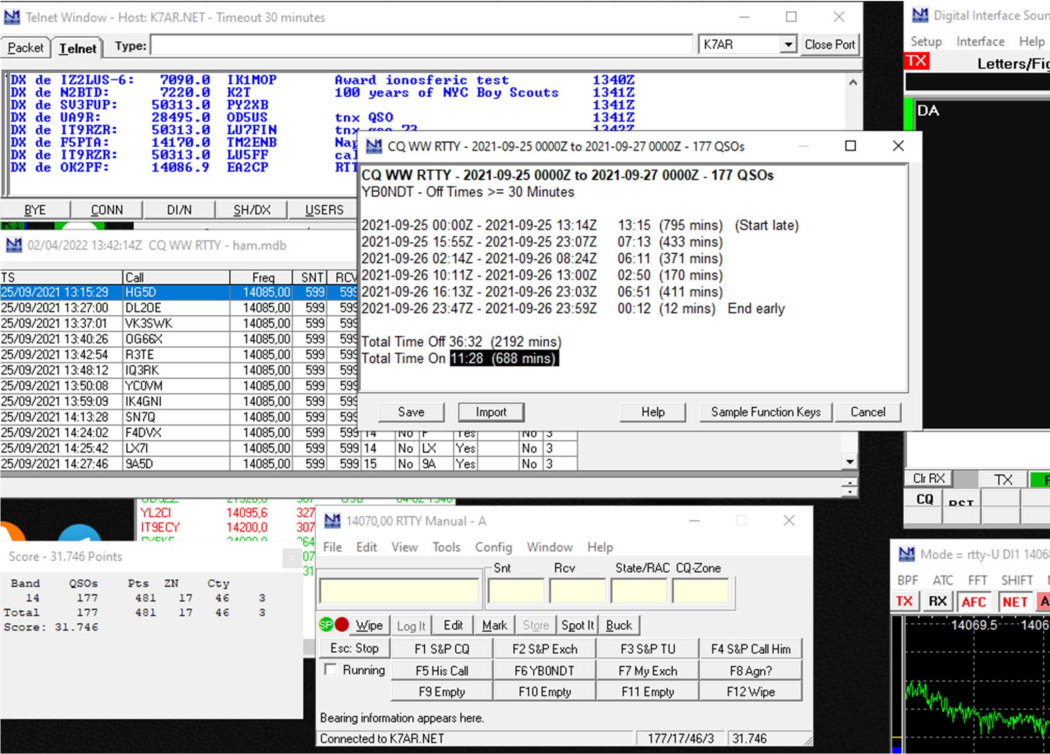Click the callsign entry field
1050x754 pixels.
(399, 591)
